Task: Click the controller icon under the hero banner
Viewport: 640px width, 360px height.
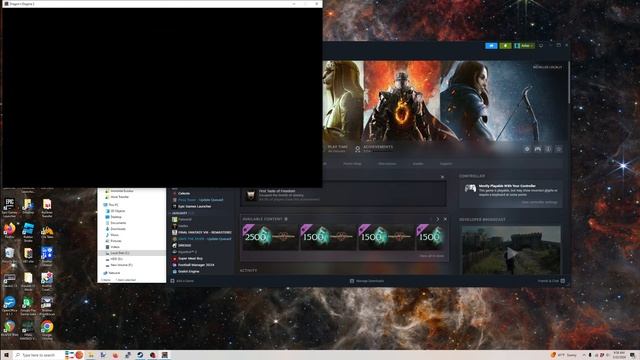Action: tap(538, 149)
